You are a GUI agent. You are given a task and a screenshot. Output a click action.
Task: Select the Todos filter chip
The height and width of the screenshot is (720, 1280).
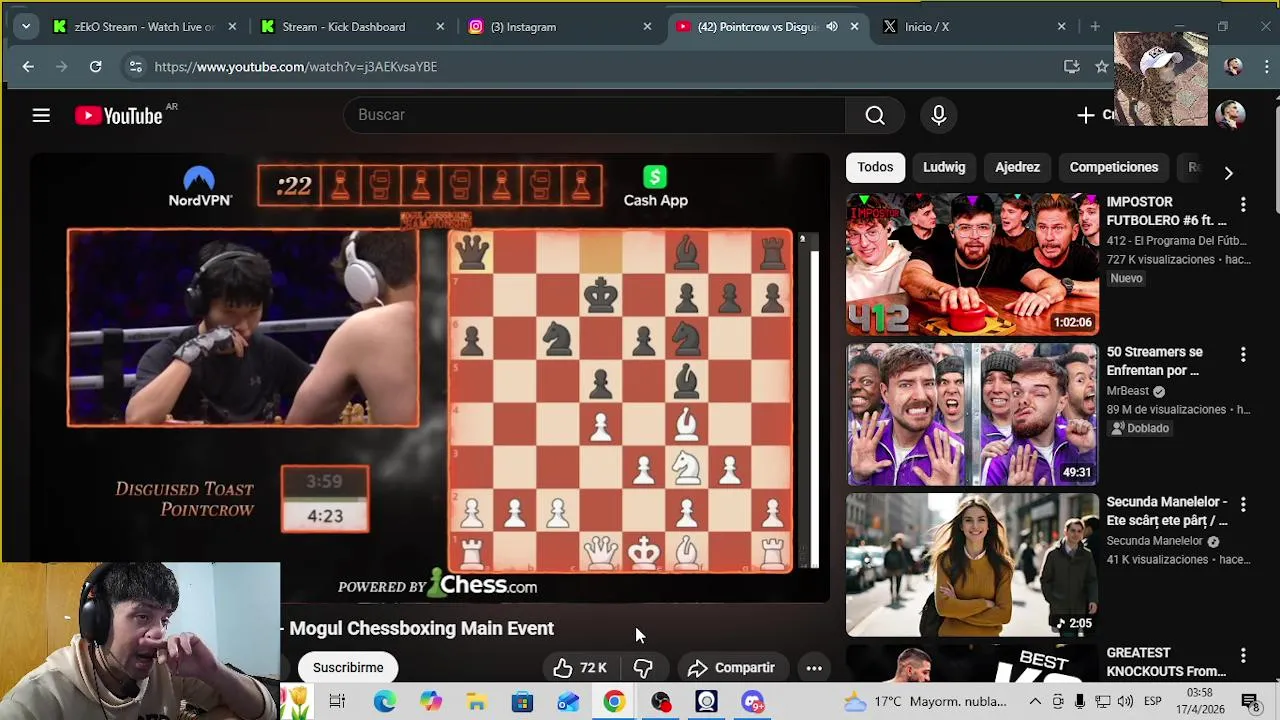click(875, 167)
